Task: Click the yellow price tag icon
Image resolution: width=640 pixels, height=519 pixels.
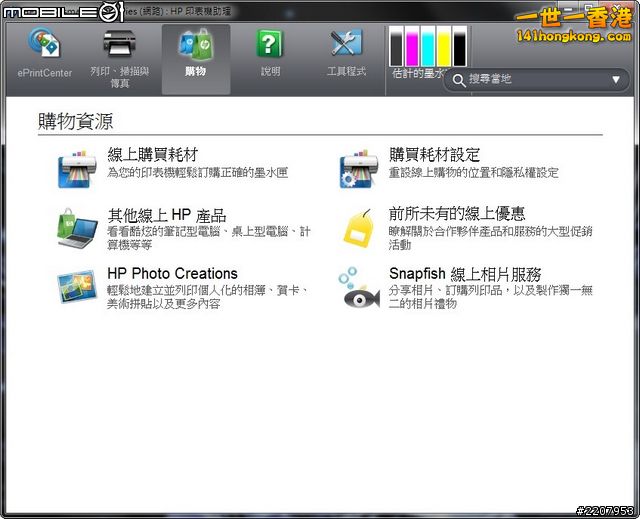Action: point(359,228)
